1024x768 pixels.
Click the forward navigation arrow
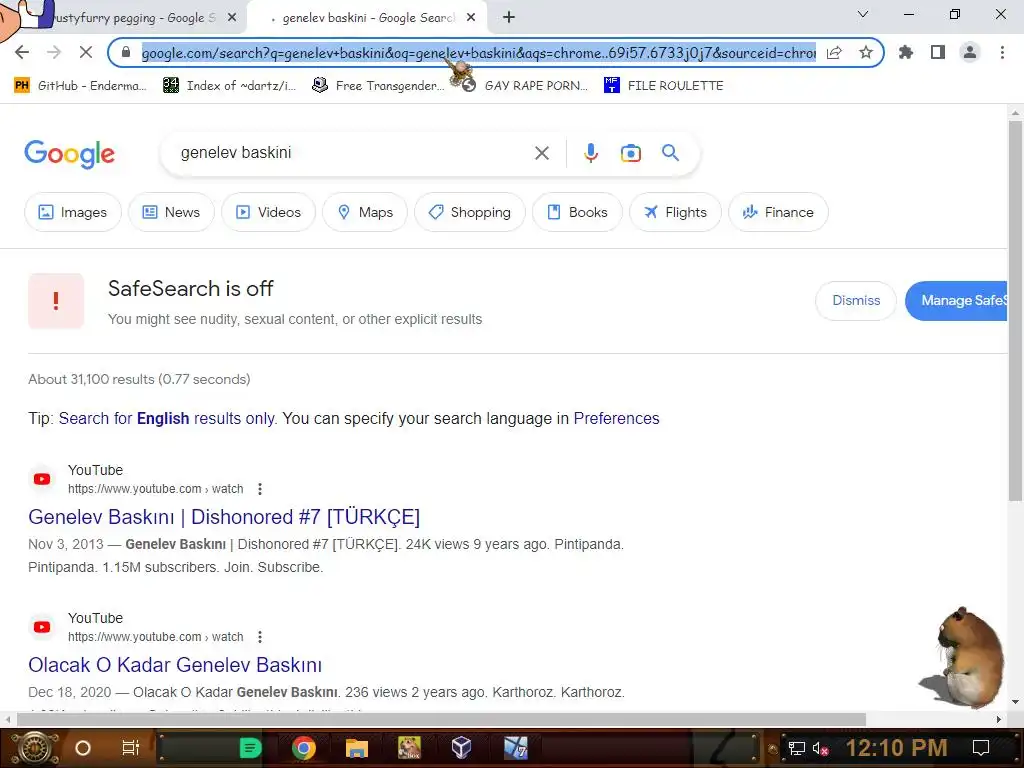pos(54,52)
